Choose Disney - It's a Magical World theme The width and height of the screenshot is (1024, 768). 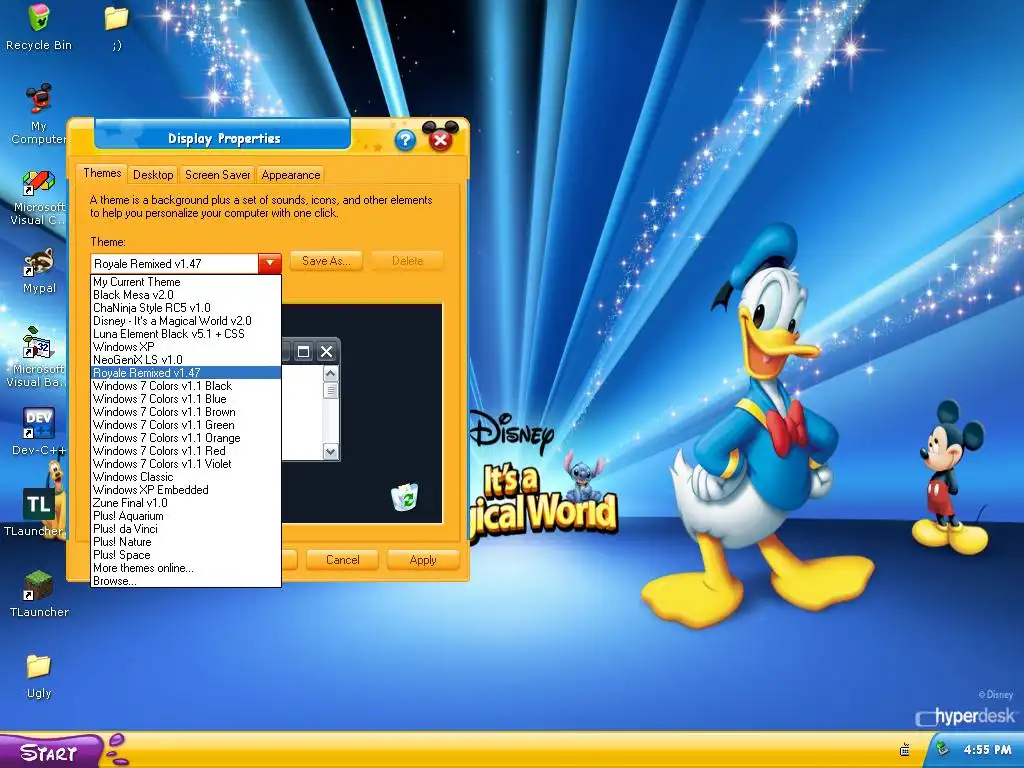[186, 321]
